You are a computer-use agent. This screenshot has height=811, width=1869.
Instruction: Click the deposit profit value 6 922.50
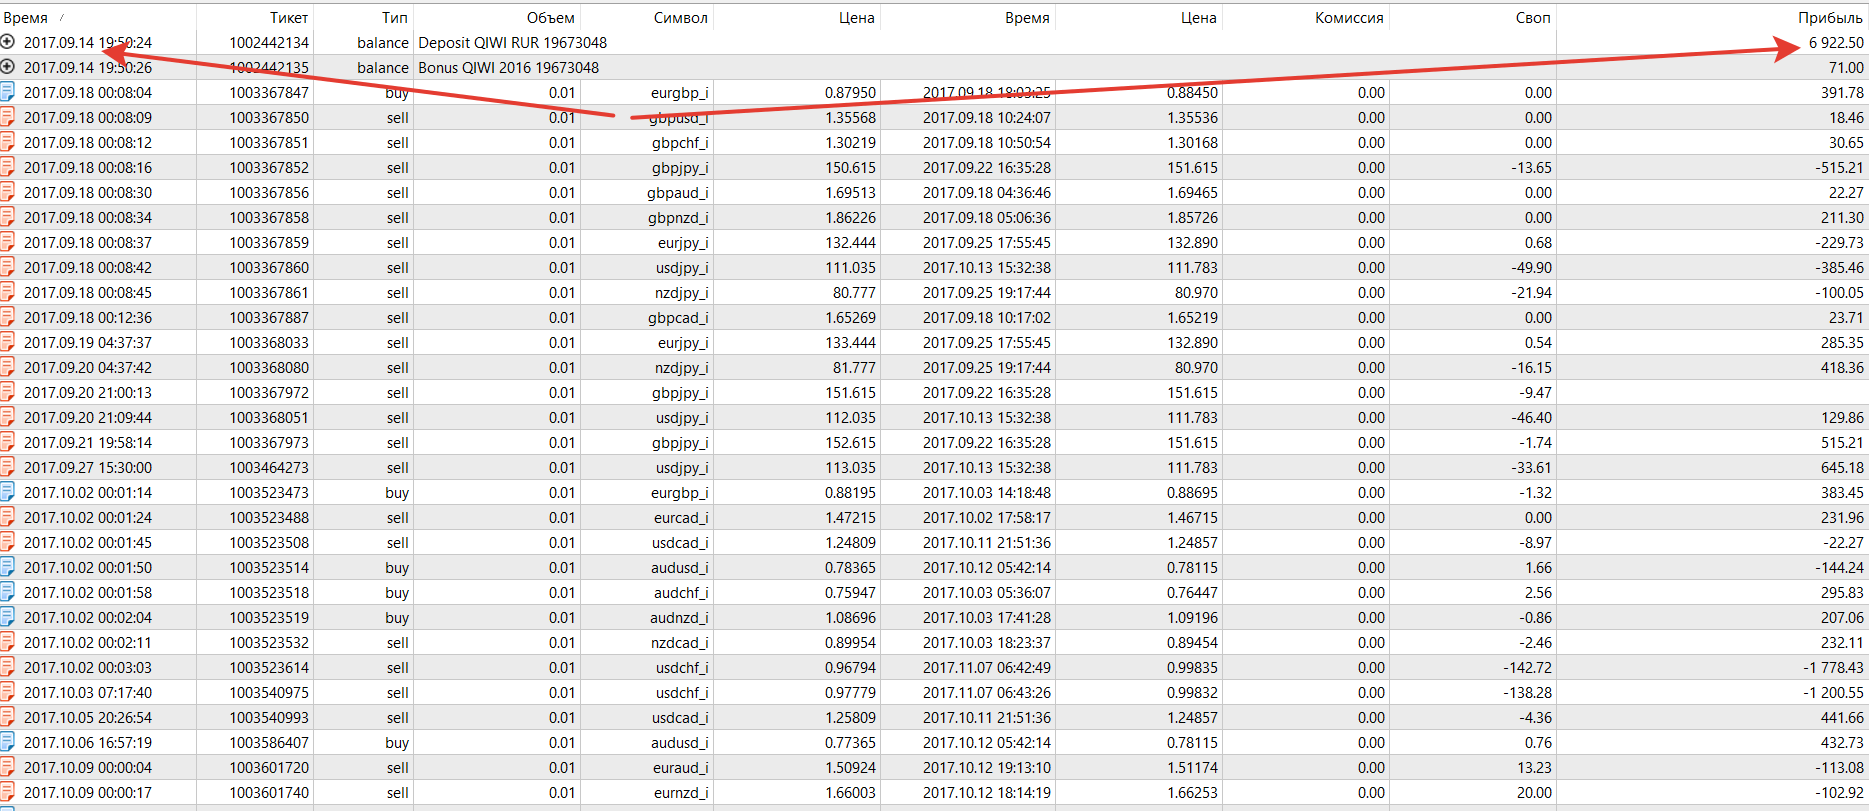[1836, 42]
